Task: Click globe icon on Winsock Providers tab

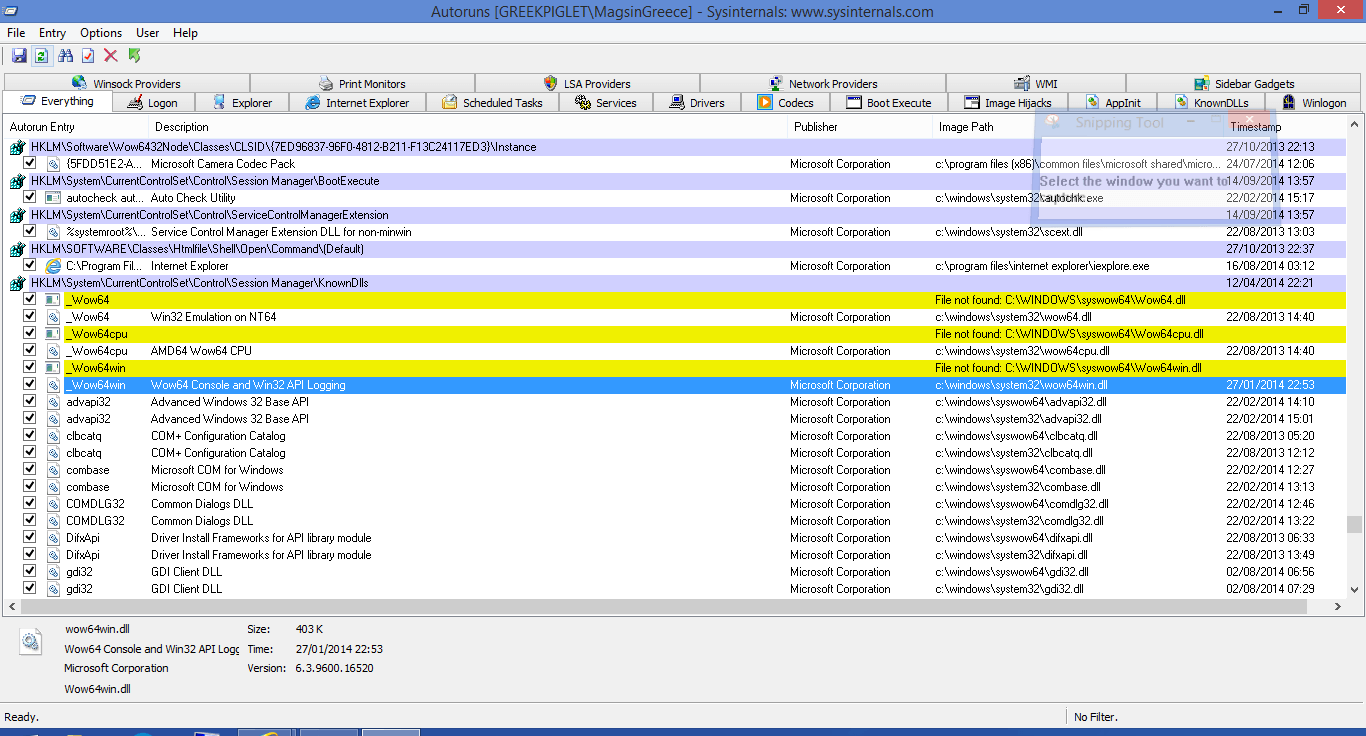Action: tap(80, 84)
